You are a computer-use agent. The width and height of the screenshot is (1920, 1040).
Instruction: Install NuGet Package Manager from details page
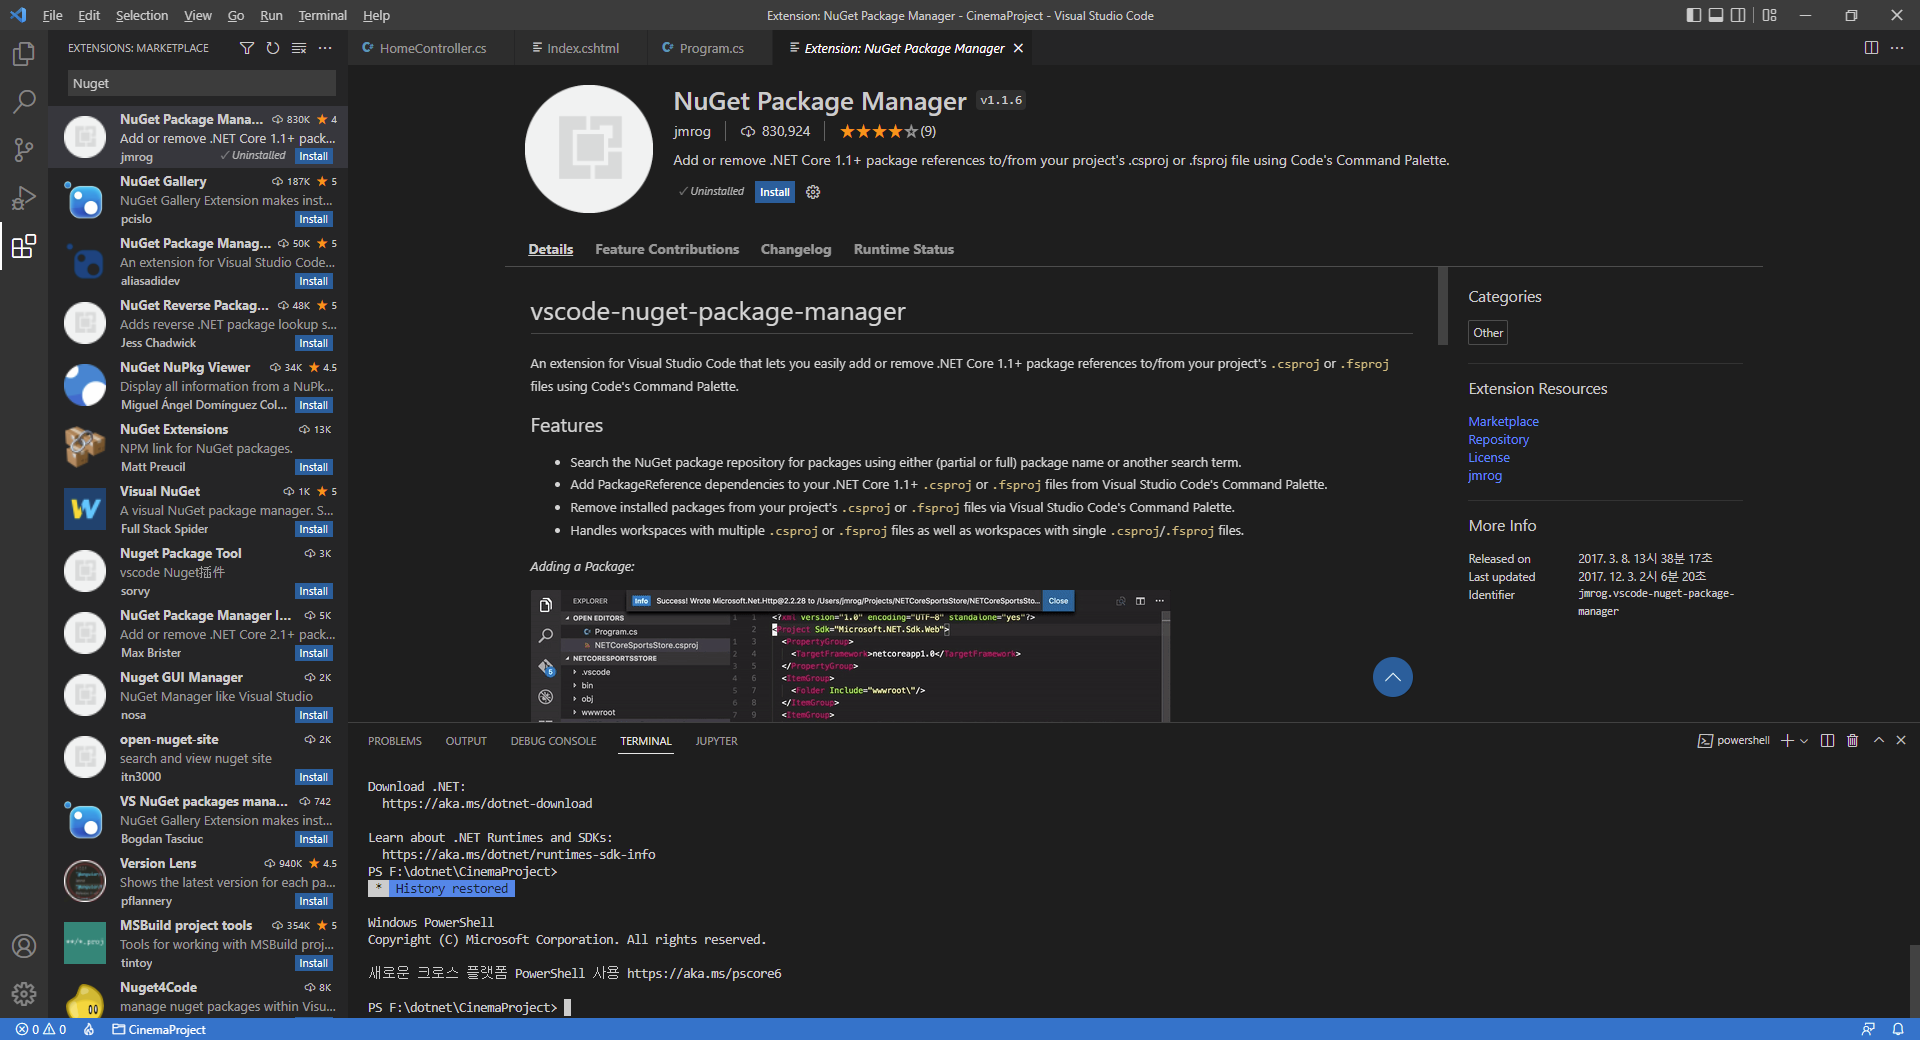[775, 192]
